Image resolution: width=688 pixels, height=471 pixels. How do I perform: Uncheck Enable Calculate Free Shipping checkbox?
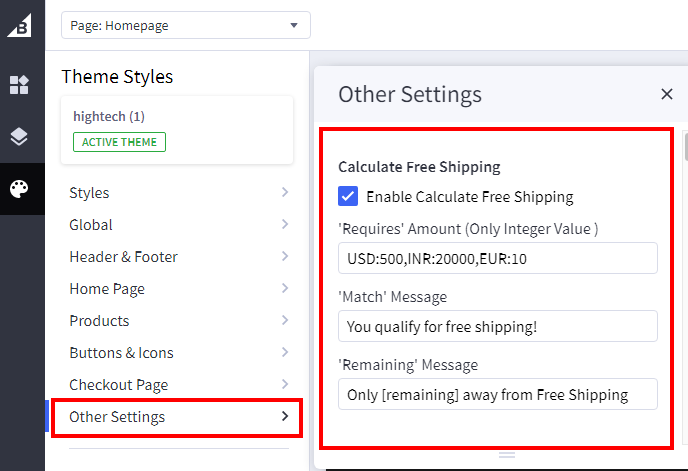348,196
